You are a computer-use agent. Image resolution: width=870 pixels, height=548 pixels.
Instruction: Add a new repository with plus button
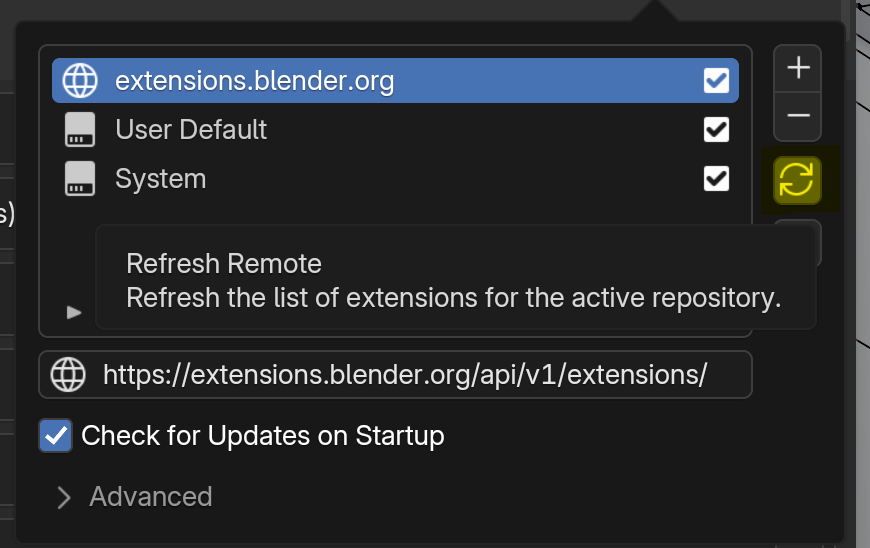pos(797,68)
